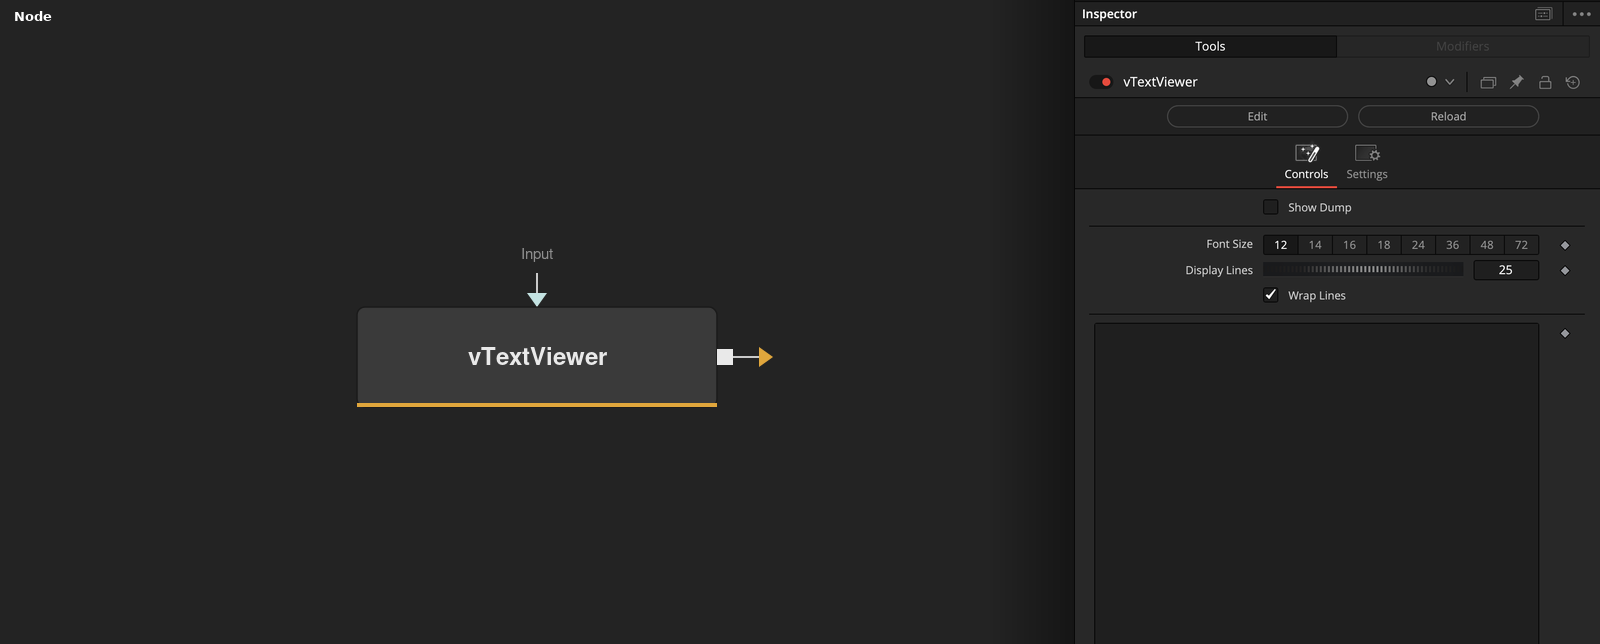This screenshot has height=644, width=1600.
Task: Switch to the Tools tab
Action: point(1210,46)
